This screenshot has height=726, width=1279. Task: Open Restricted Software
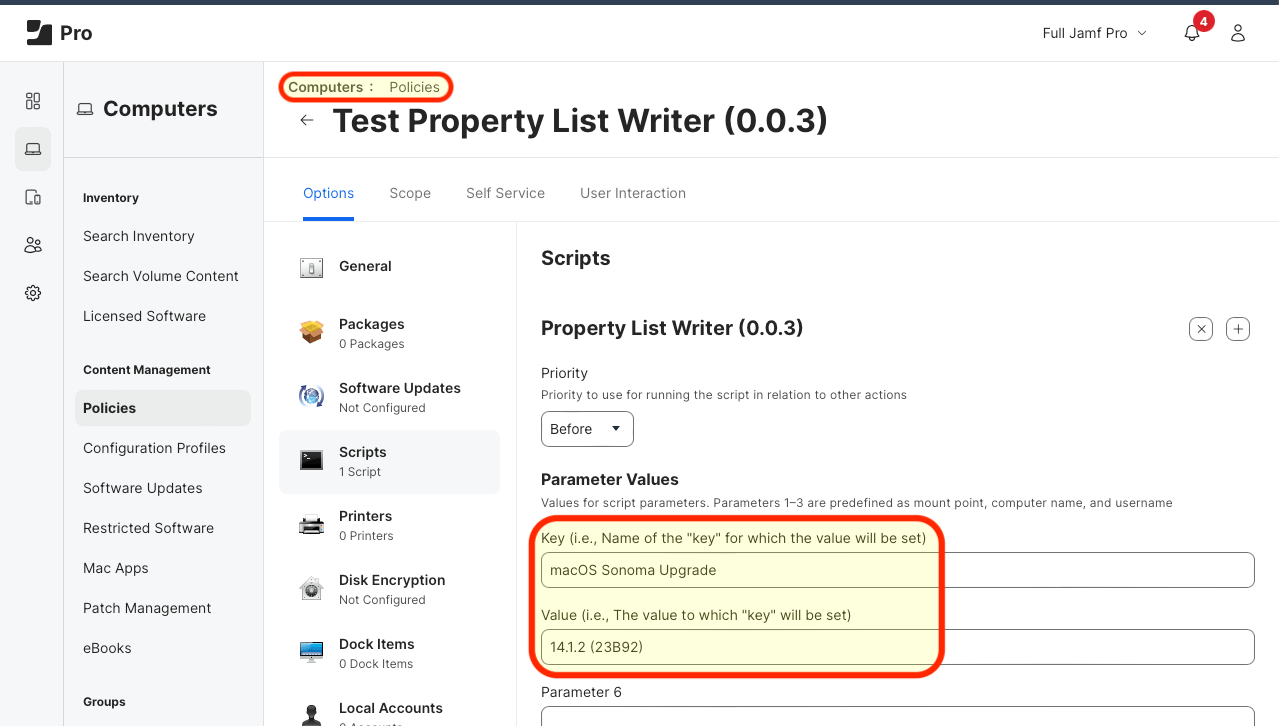(x=148, y=528)
